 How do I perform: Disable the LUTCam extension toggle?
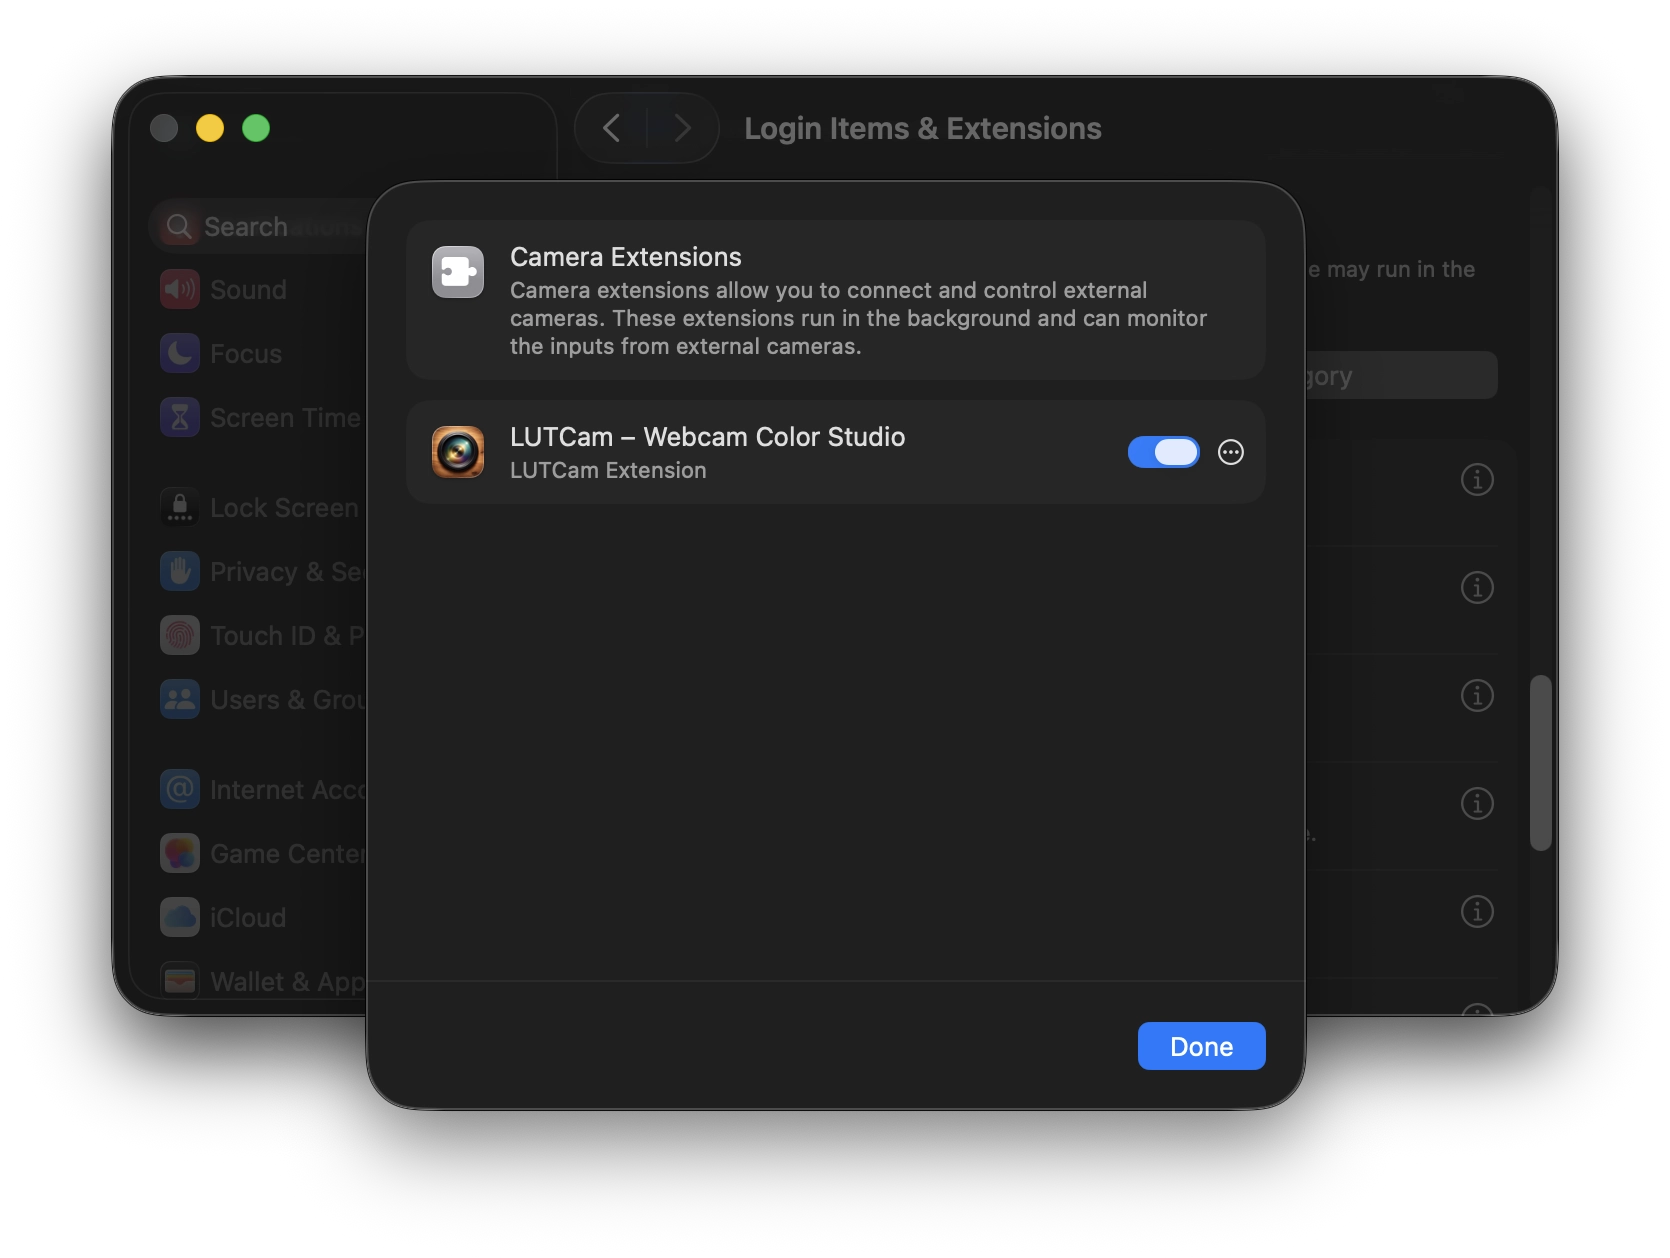pyautogui.click(x=1163, y=452)
